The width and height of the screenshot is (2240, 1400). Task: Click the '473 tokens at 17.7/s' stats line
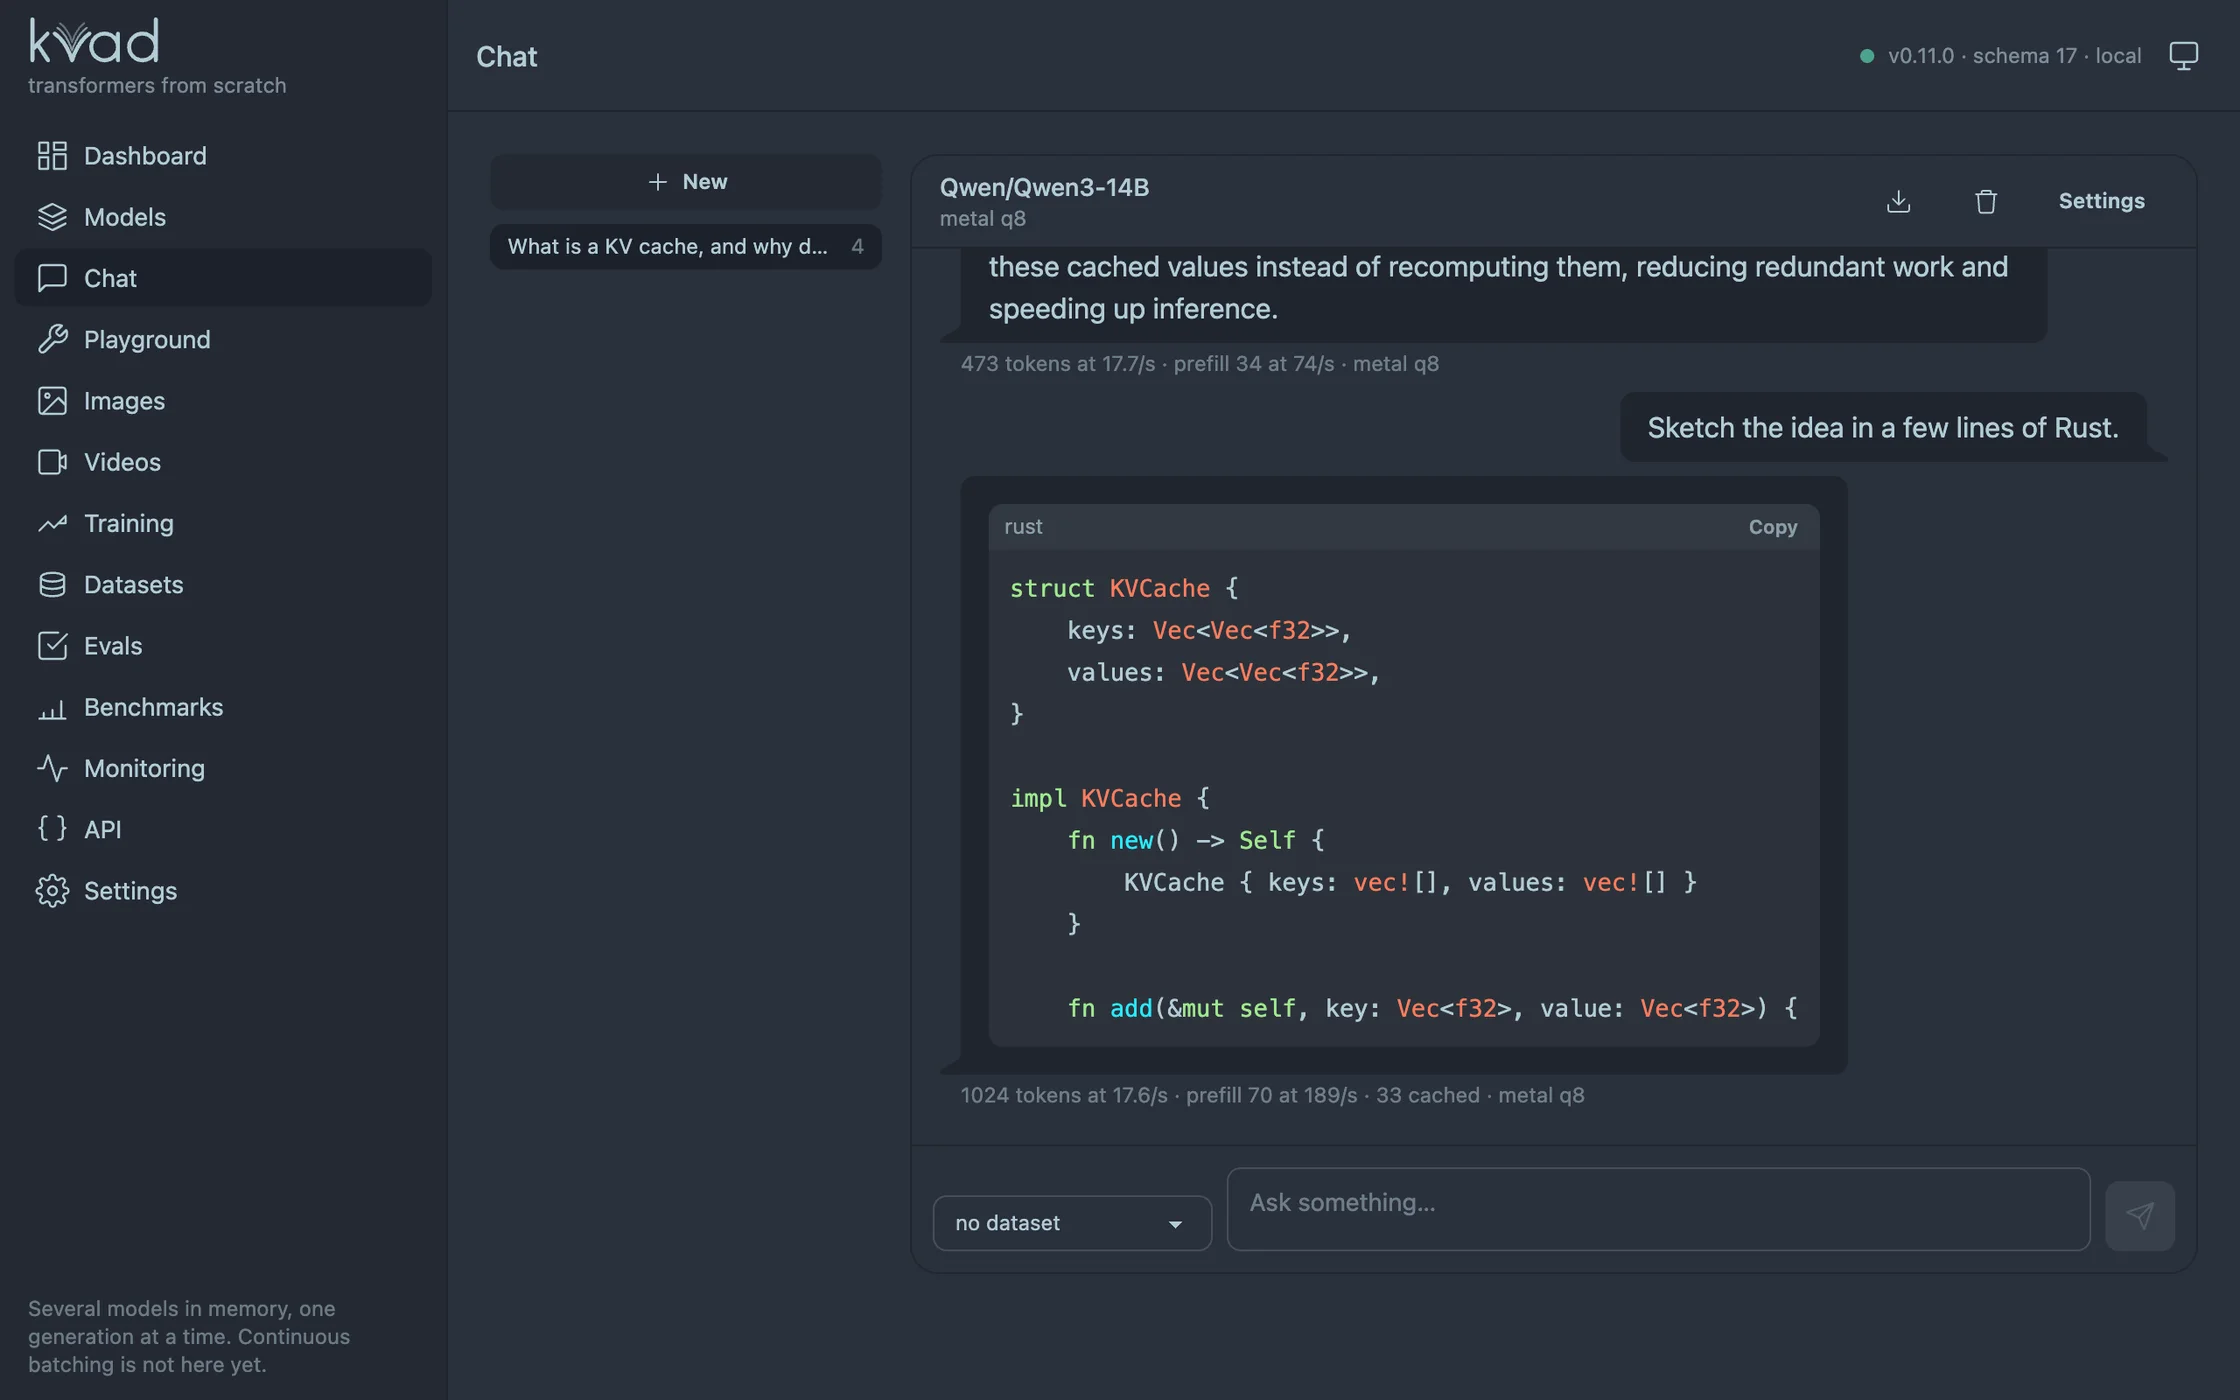click(x=1199, y=364)
